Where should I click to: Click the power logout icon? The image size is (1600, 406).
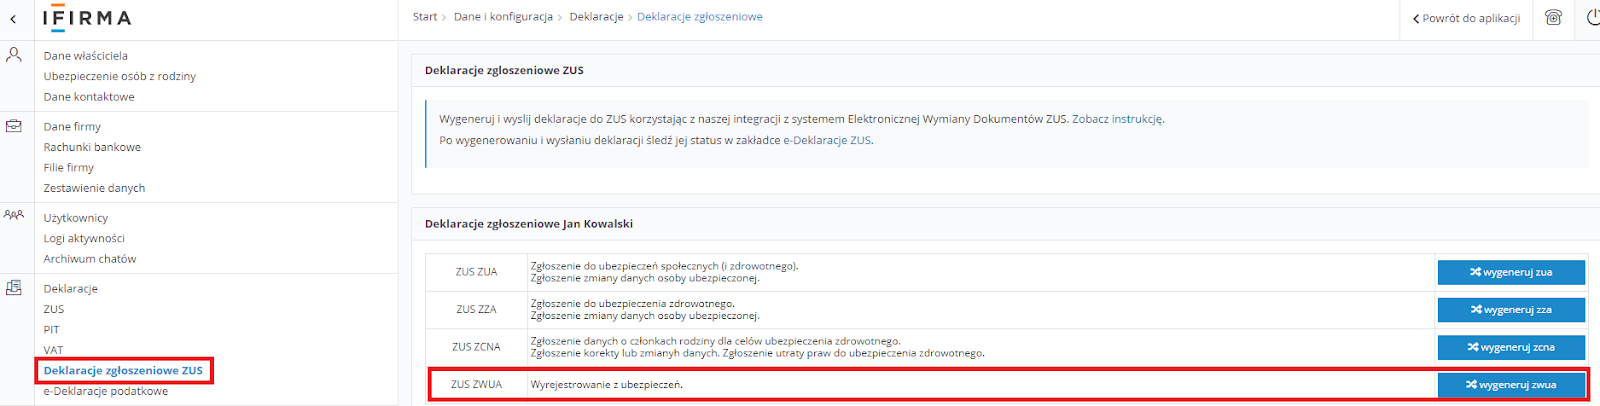(1593, 18)
